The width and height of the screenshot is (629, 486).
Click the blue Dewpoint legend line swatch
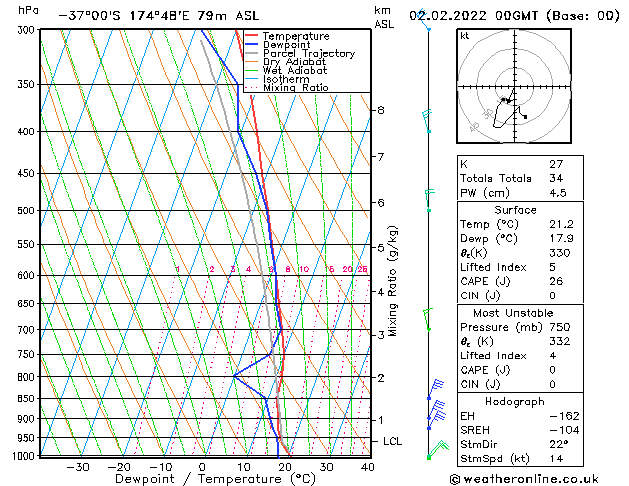pyautogui.click(x=252, y=44)
